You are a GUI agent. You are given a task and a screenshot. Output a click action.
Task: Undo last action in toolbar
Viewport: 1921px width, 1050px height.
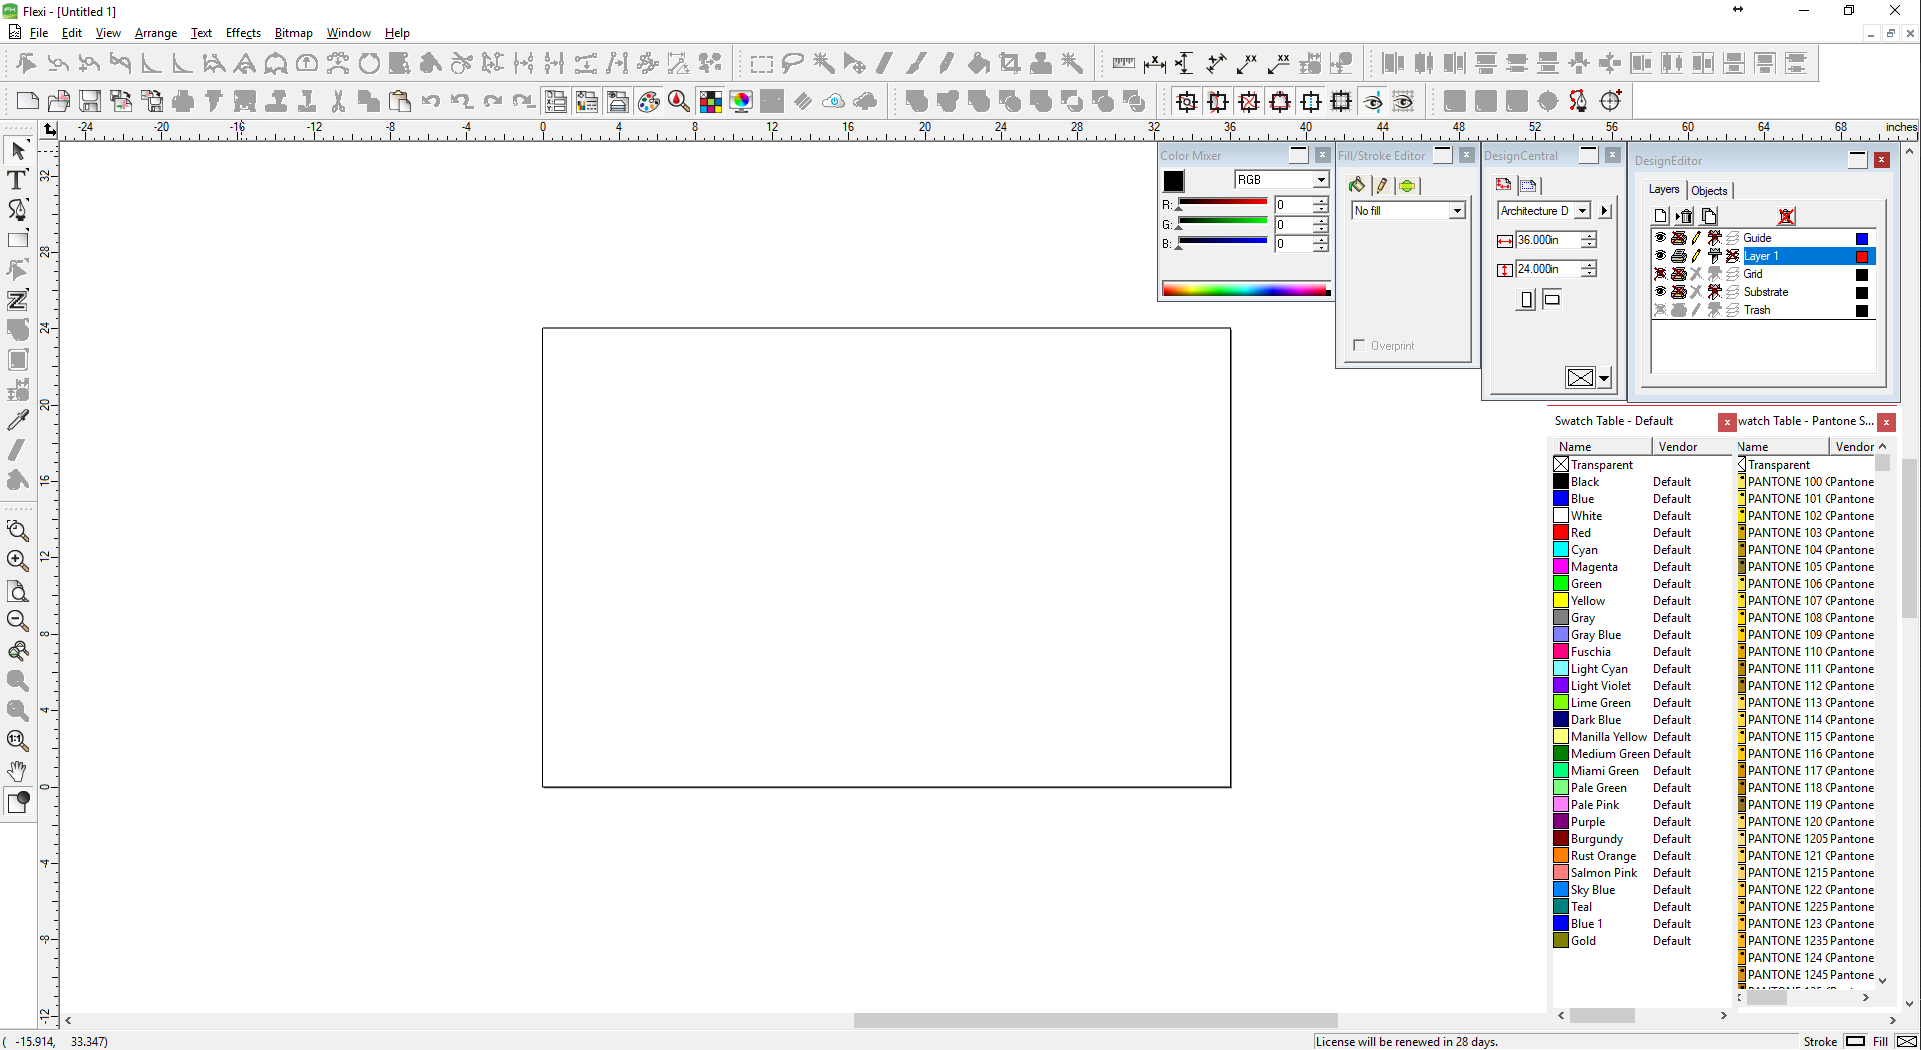pyautogui.click(x=431, y=101)
